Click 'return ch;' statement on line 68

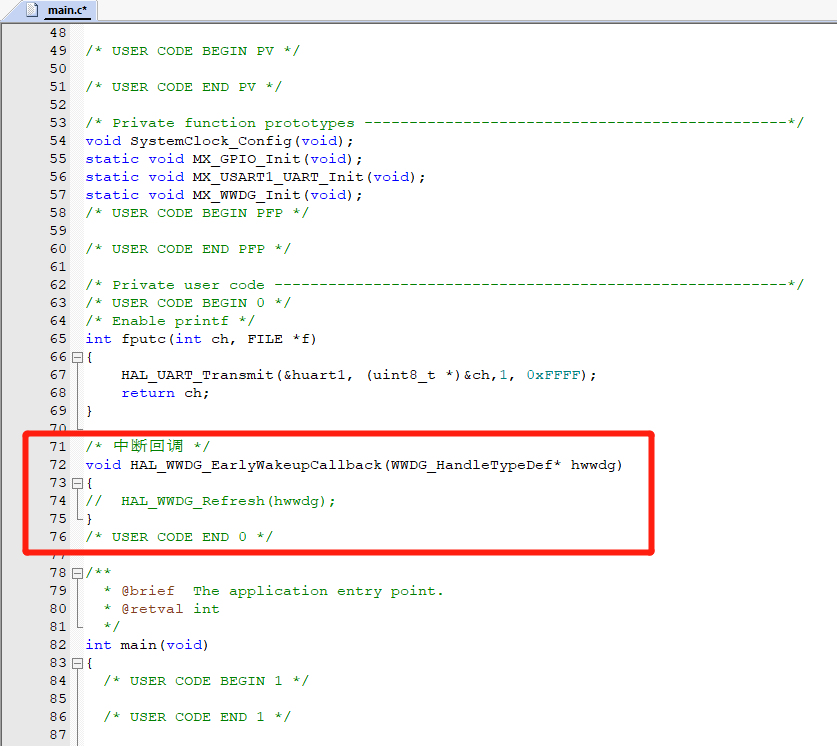[165, 393]
